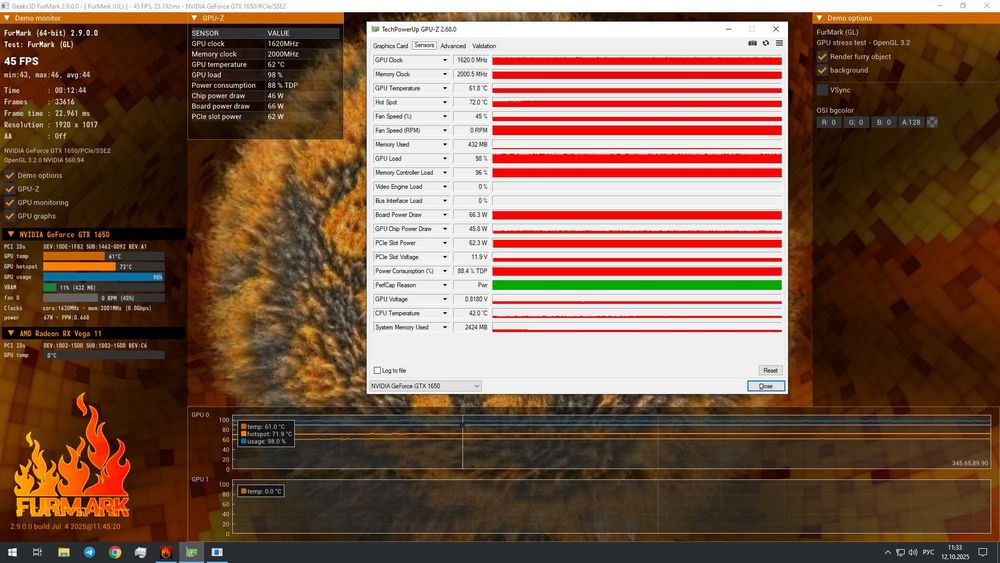1000x563 pixels.
Task: Click the Reset button in GPU-Z
Action: click(770, 370)
